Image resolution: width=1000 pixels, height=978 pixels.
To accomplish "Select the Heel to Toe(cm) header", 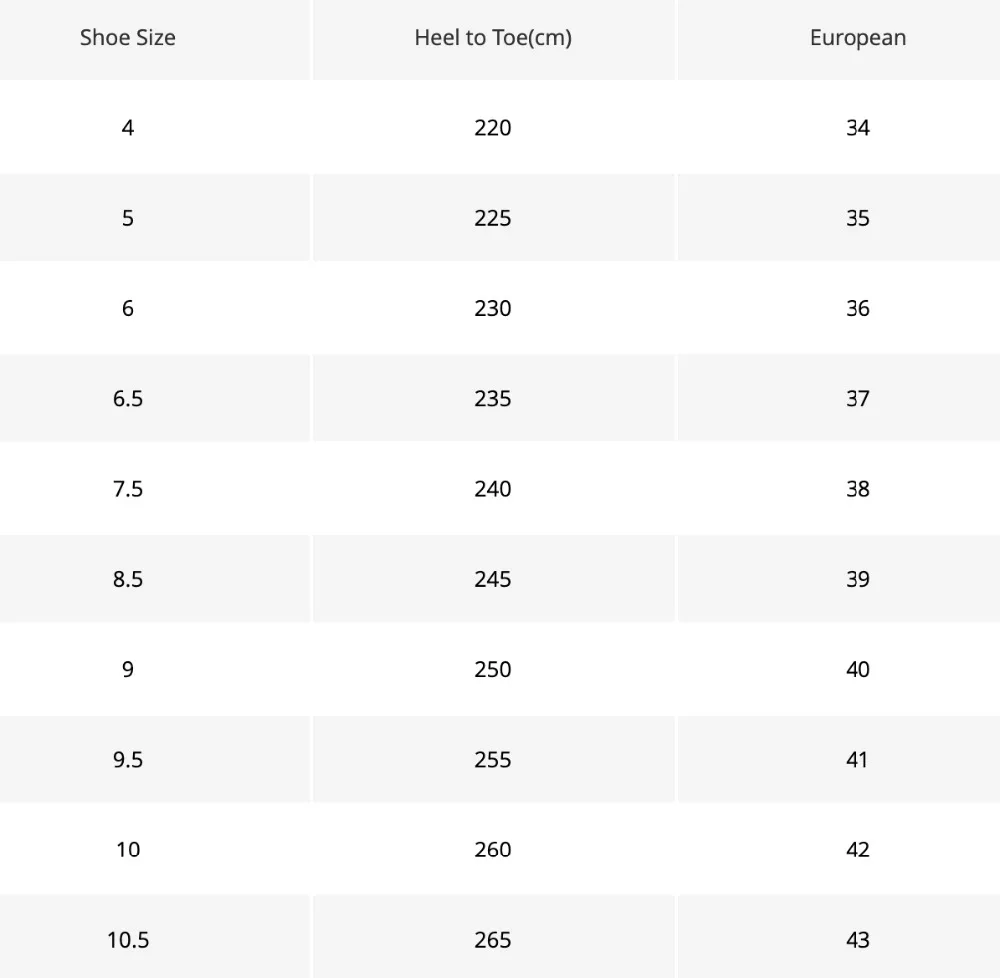I will (493, 38).
